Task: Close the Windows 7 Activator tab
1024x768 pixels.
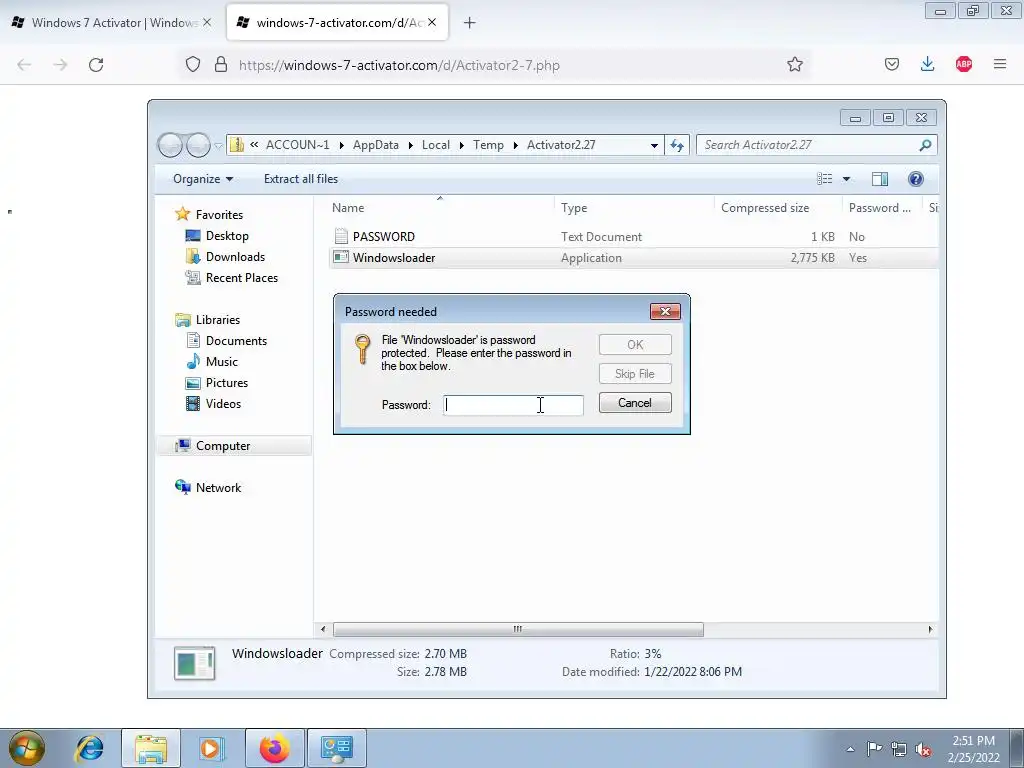Action: 207,22
